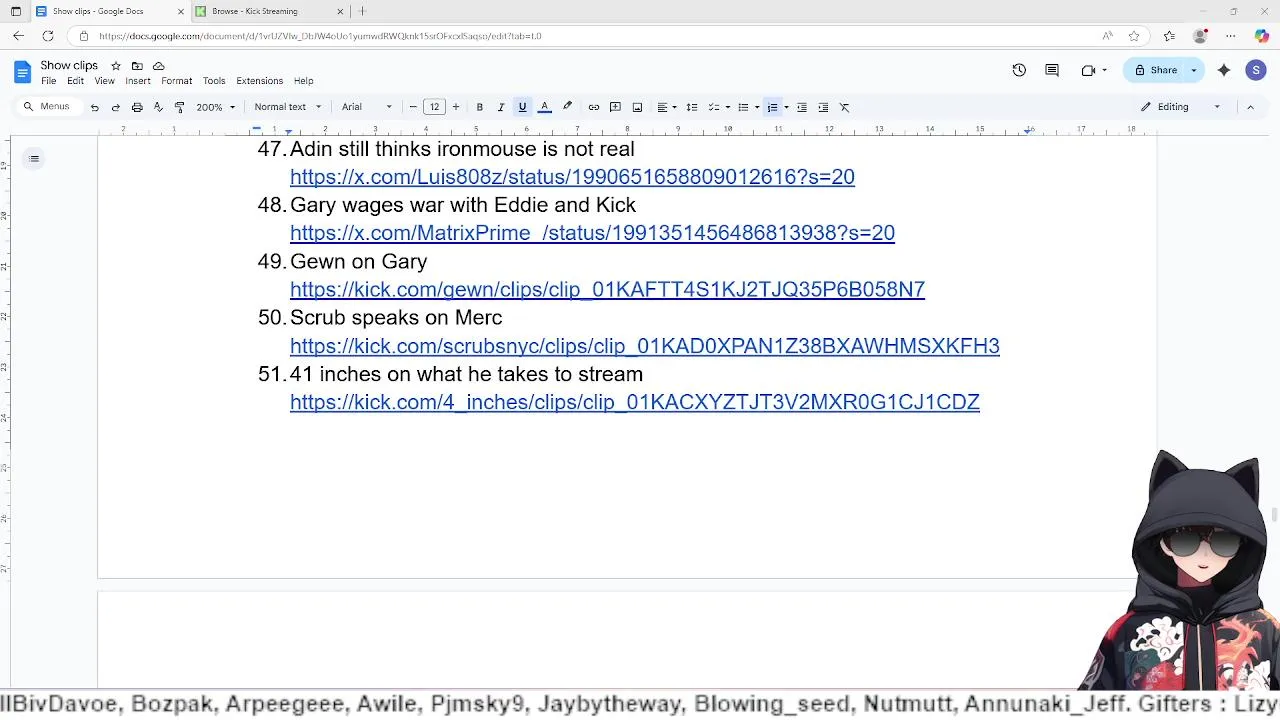Viewport: 1280px width, 720px height.
Task: Open Gemini sparkle assistant
Action: pyautogui.click(x=1223, y=70)
